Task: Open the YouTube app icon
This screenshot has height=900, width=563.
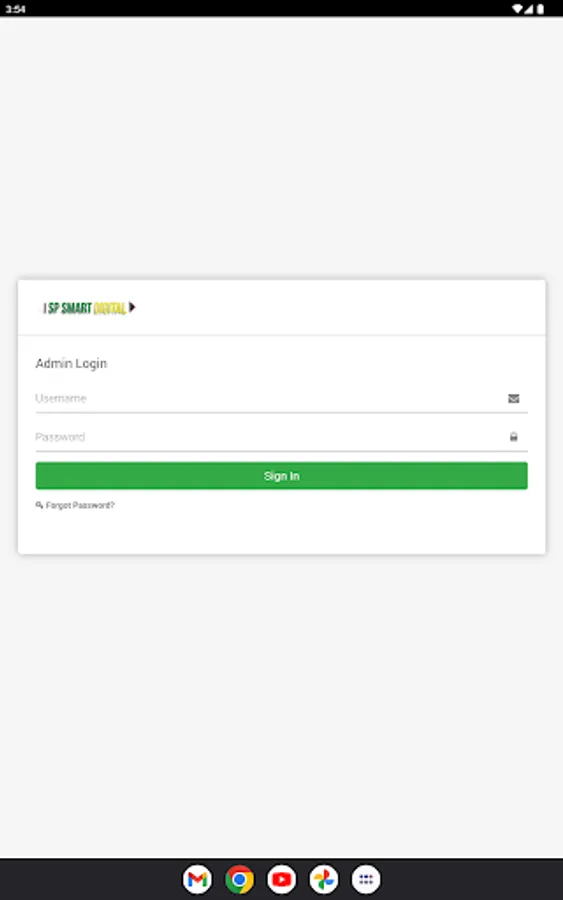Action: pos(282,879)
